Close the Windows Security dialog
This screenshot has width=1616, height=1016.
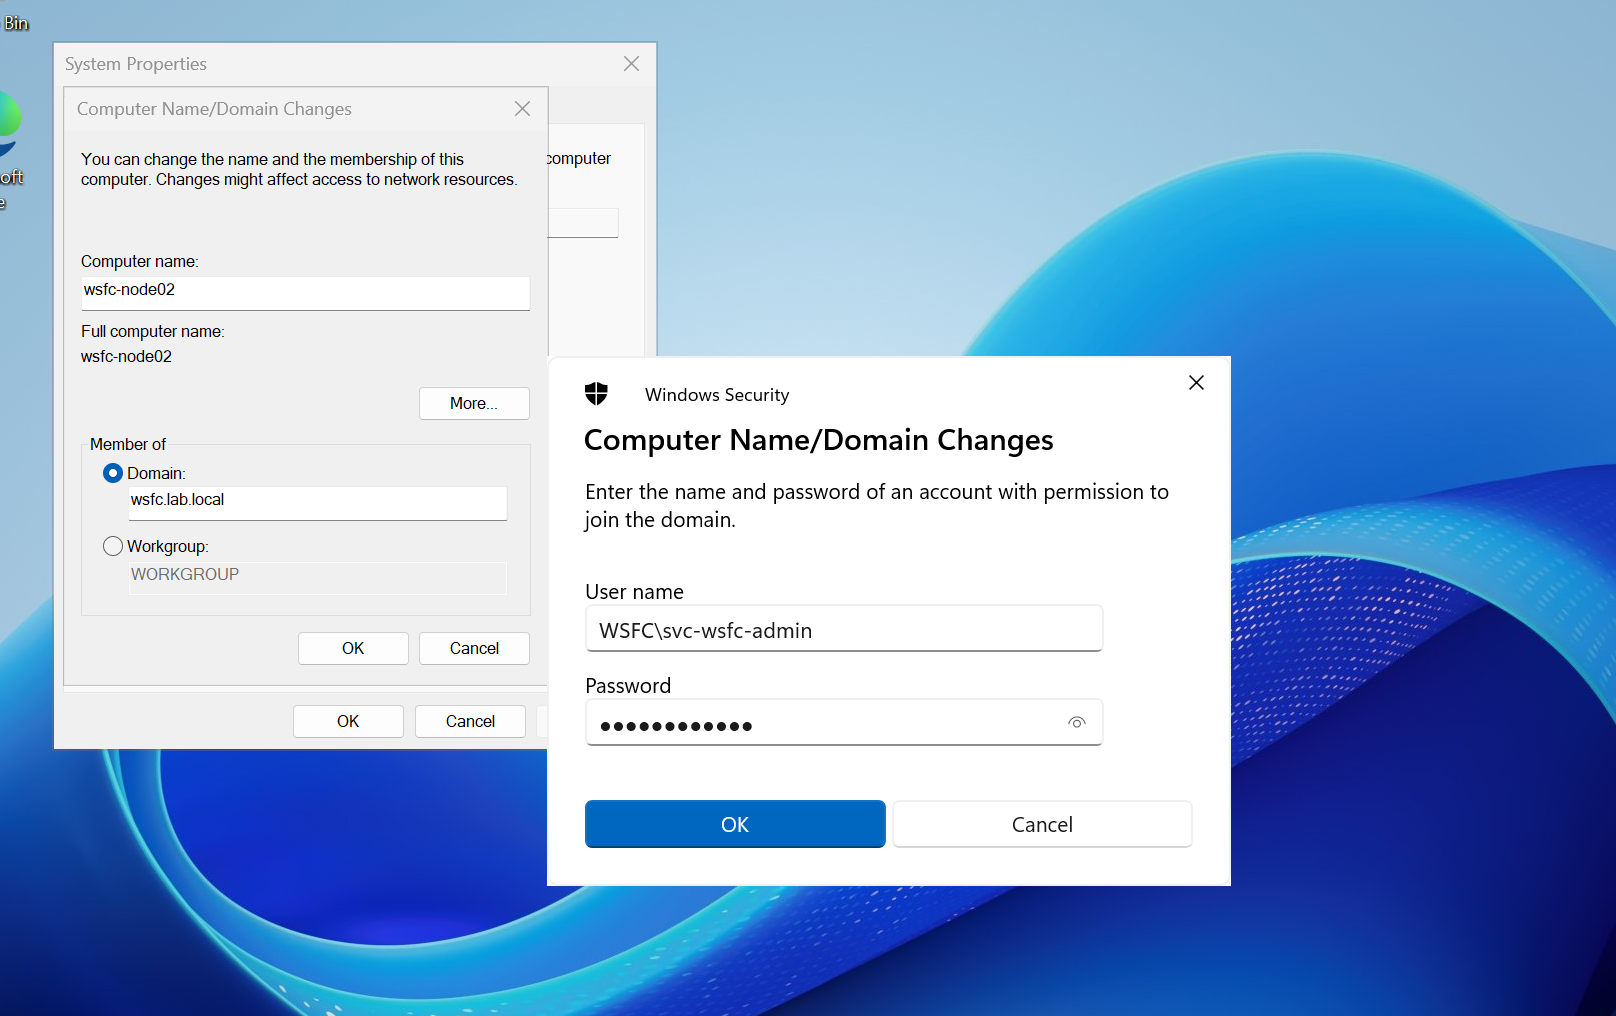(x=1196, y=383)
